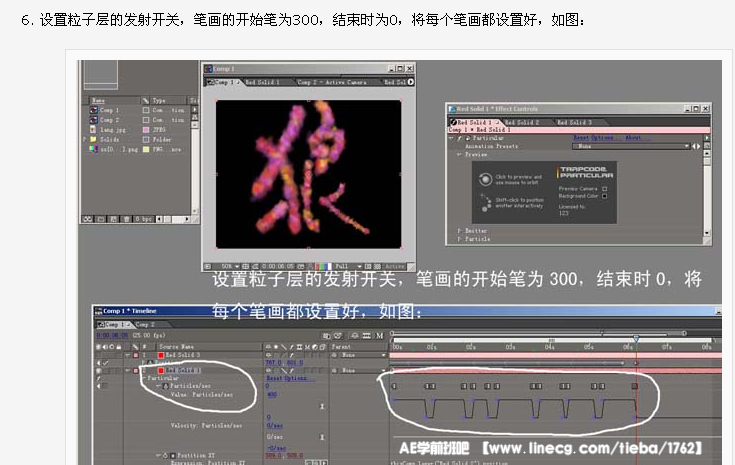The height and width of the screenshot is (465, 735).
Task: Open the Animation Presets dropdown
Action: (x=631, y=146)
